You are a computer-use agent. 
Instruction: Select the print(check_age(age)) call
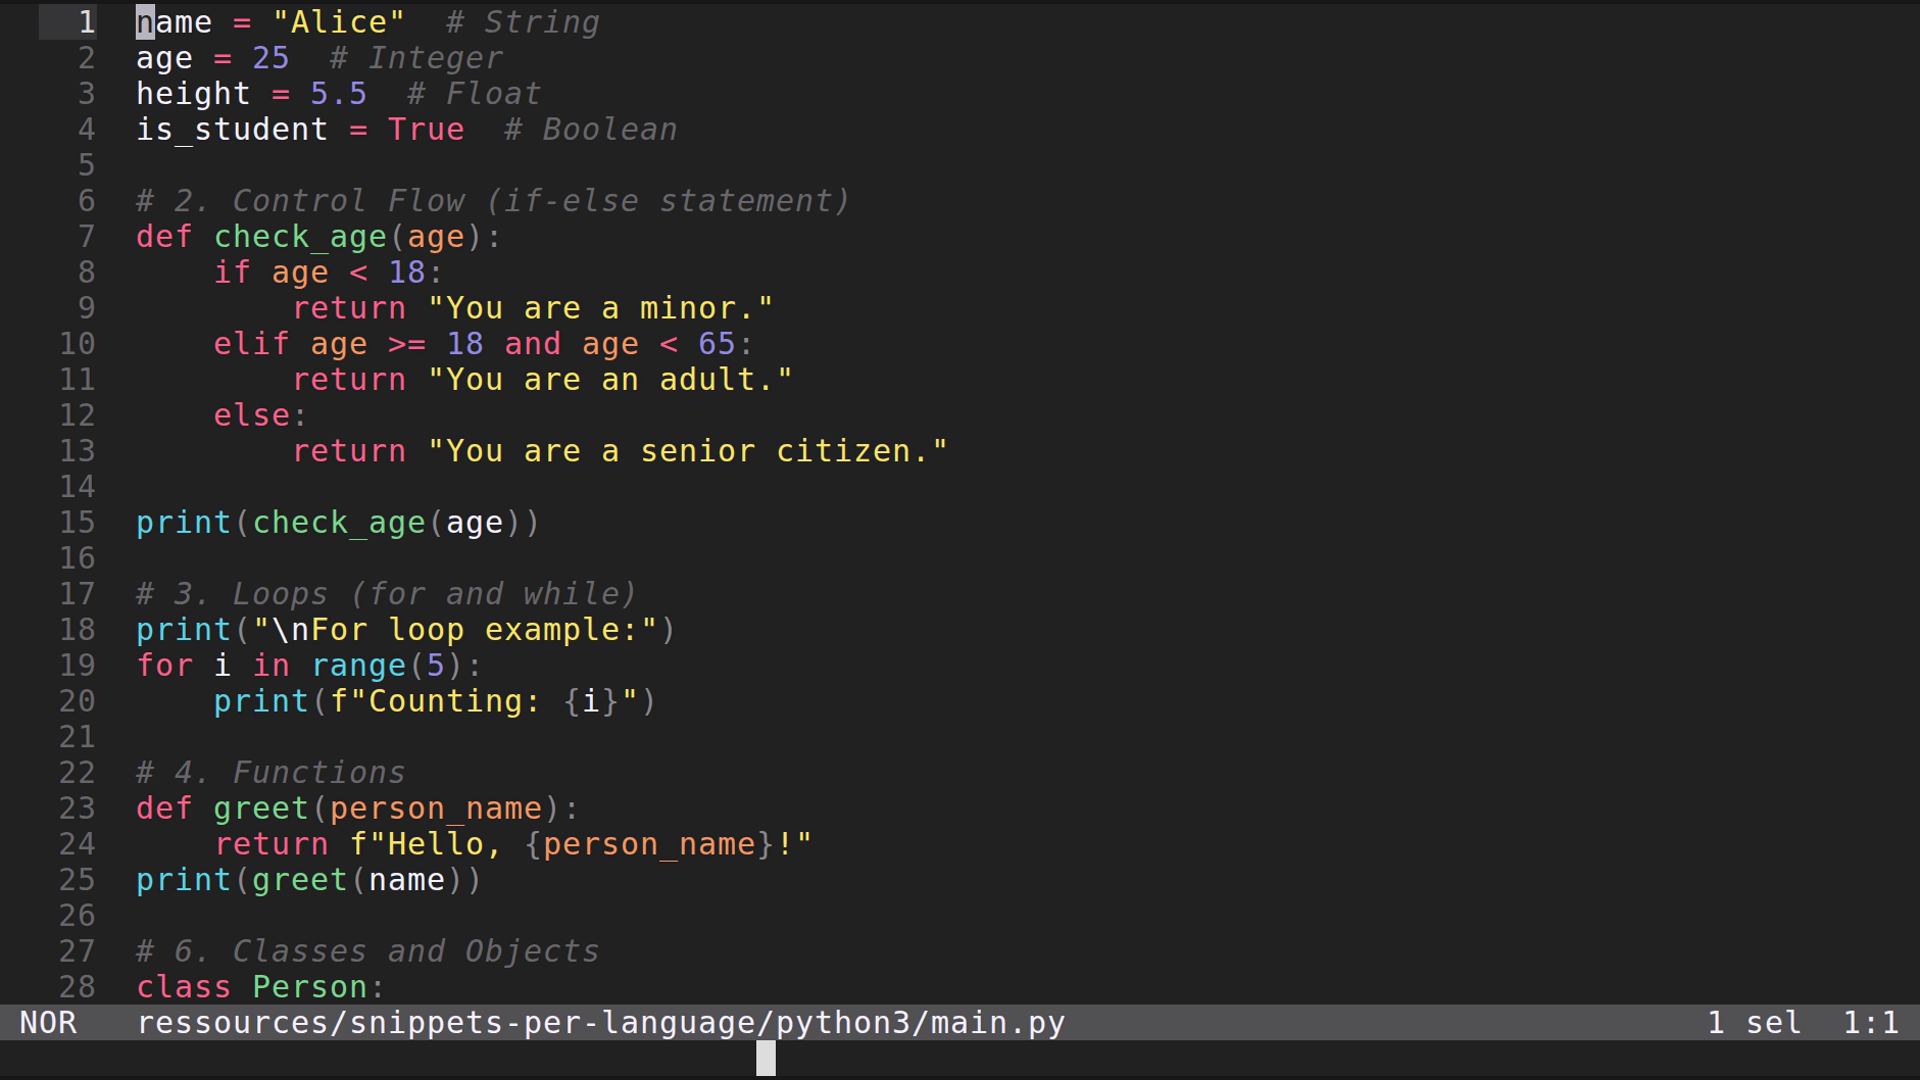(338, 522)
